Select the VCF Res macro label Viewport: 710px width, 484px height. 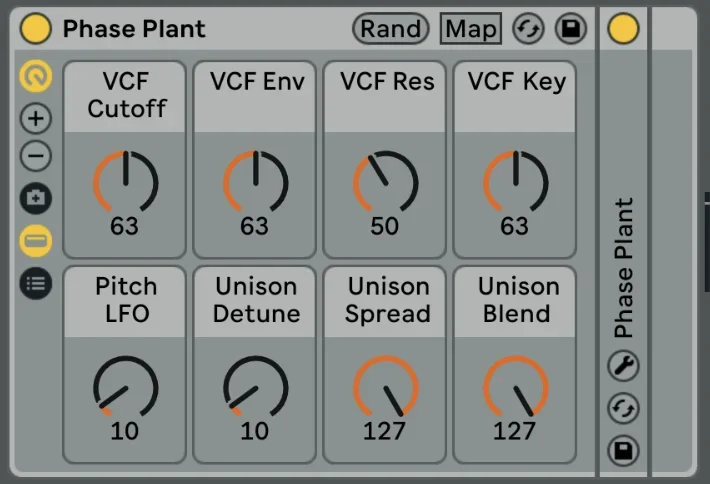point(387,82)
